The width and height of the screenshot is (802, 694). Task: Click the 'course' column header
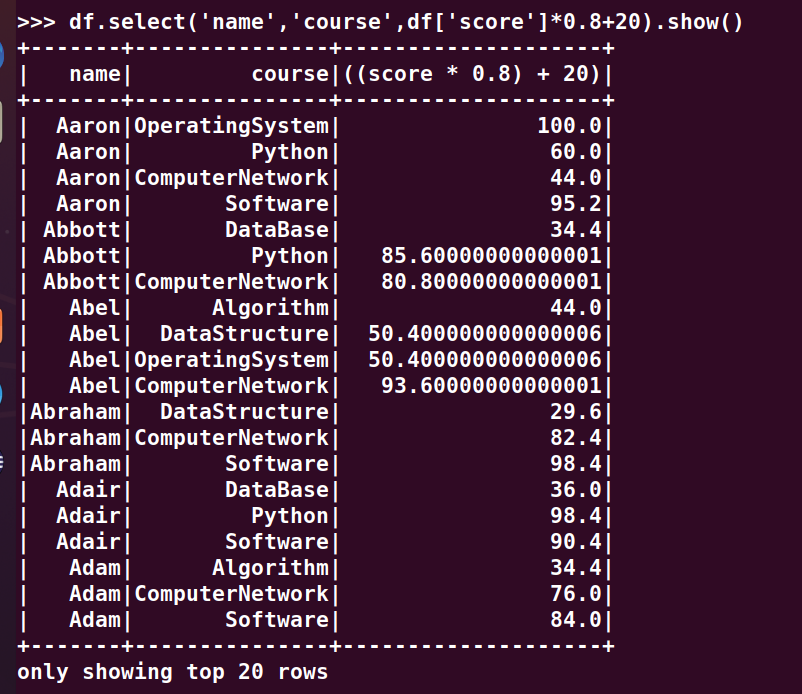[290, 74]
